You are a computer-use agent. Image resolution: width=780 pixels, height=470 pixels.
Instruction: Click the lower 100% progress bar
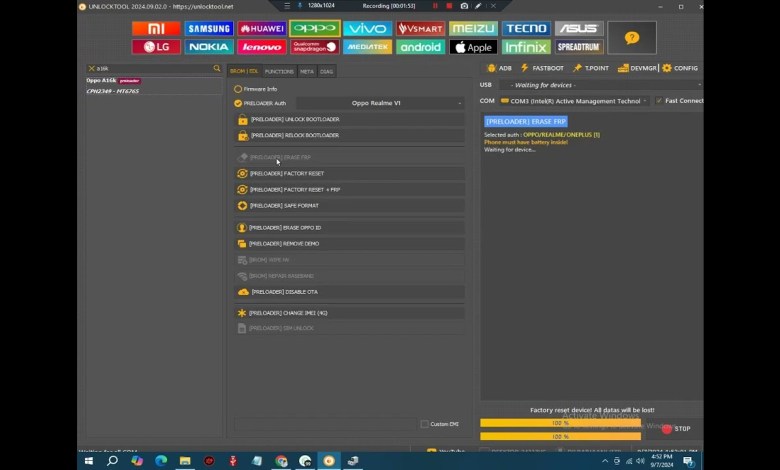tap(561, 436)
